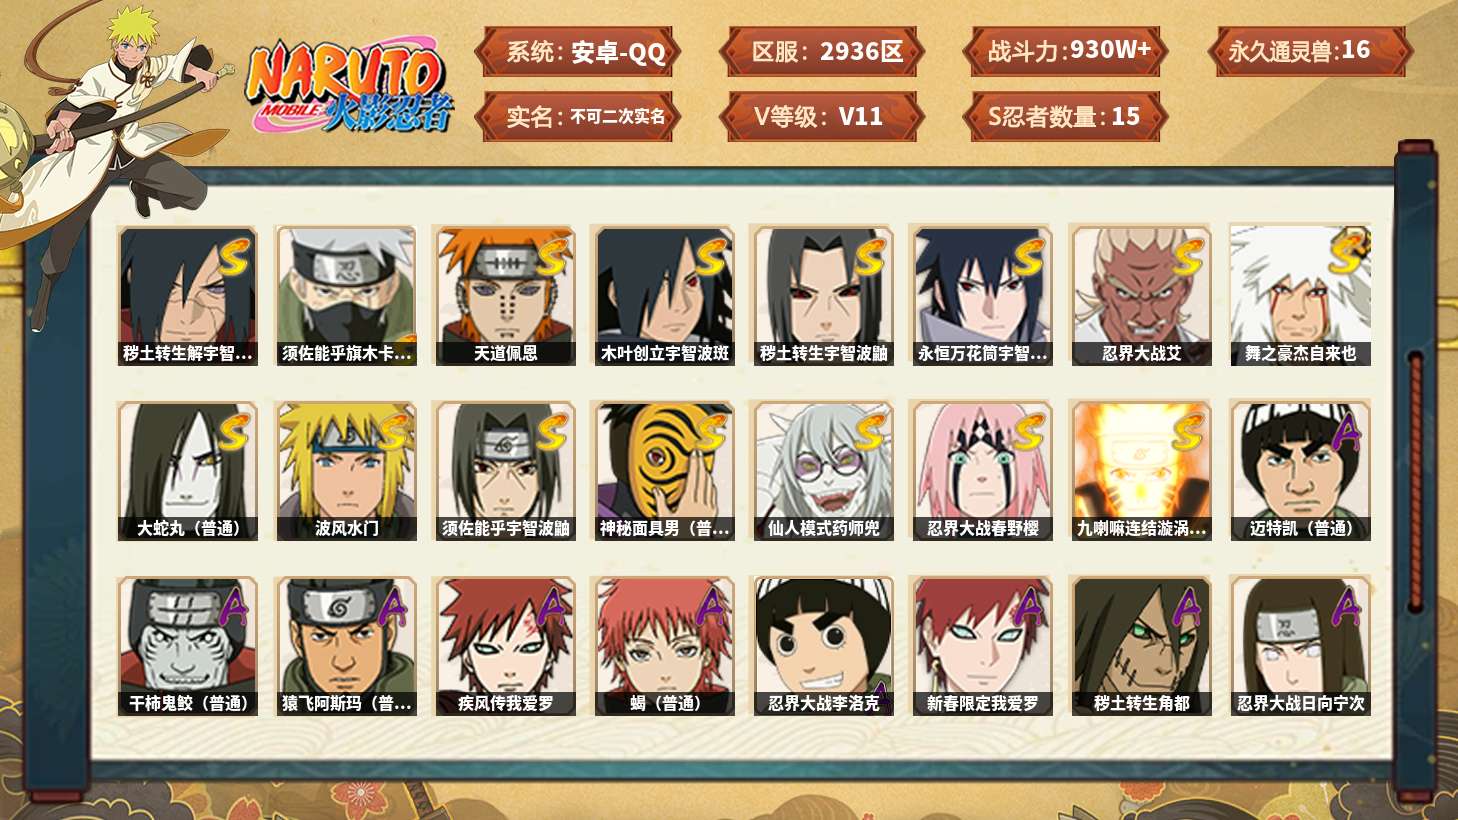
Task: Click the V等级: V11 banner
Action: coord(821,116)
